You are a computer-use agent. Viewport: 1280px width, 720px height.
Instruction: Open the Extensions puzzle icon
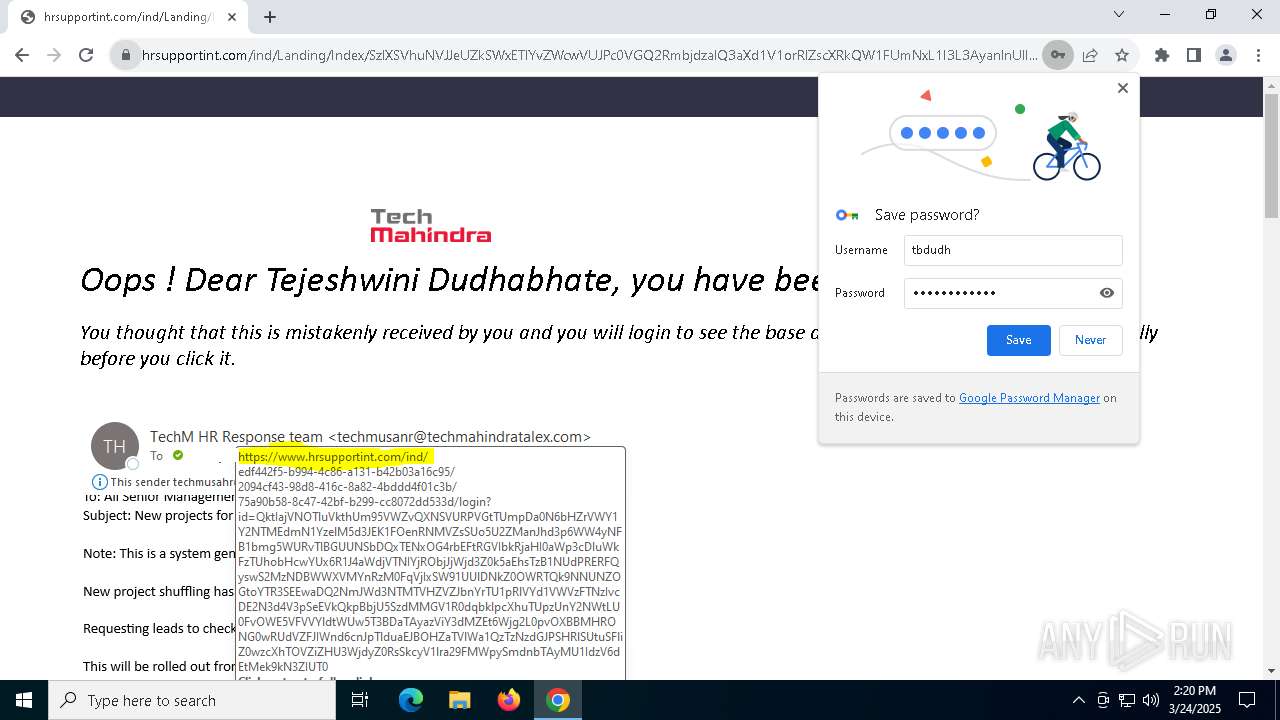1162,55
